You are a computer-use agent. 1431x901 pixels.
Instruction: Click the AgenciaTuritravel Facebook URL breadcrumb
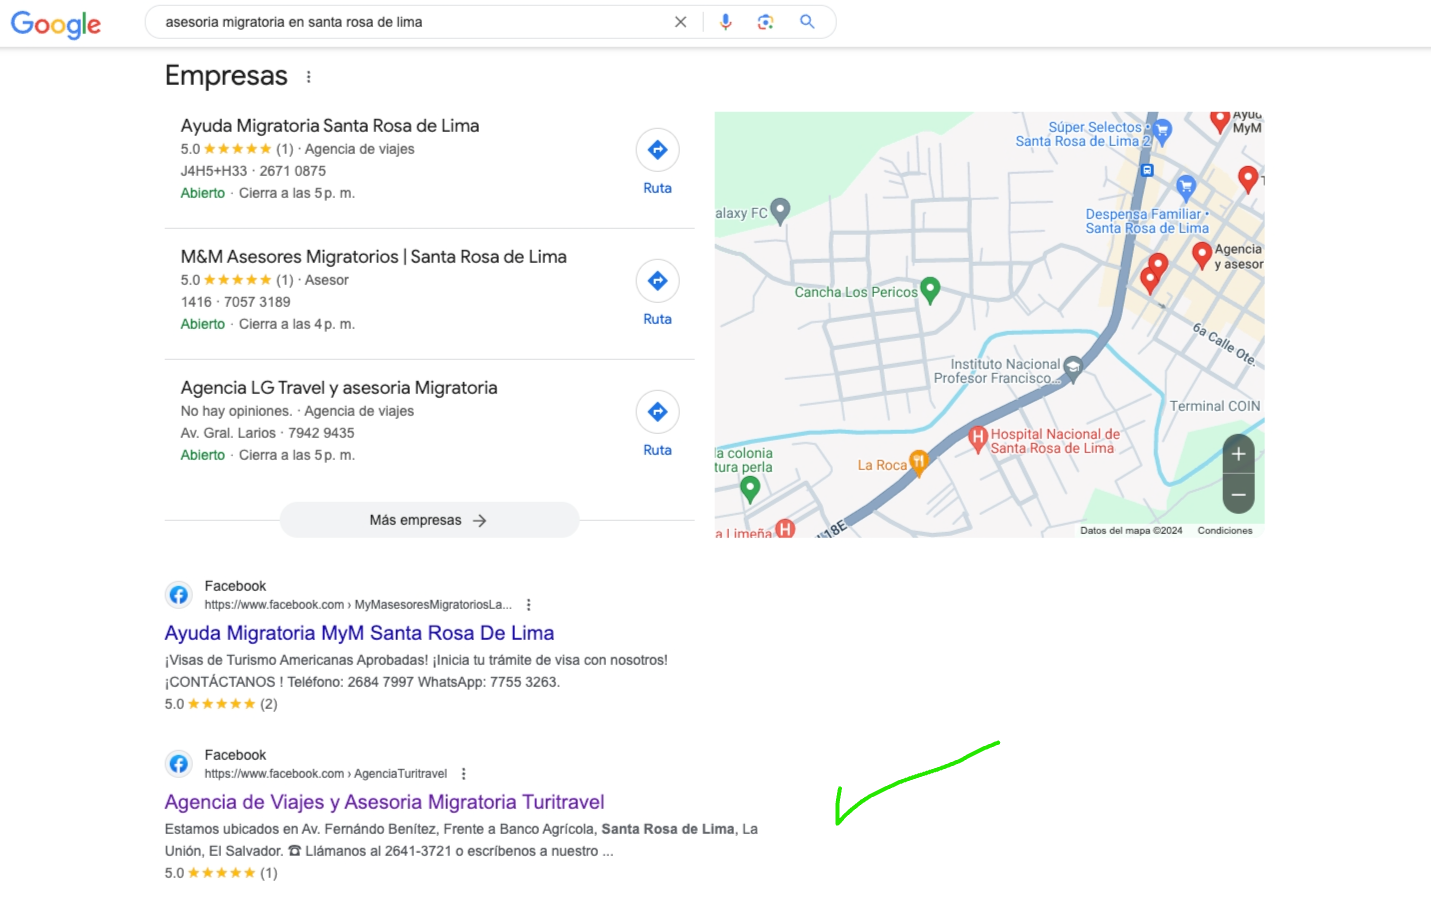coord(326,774)
